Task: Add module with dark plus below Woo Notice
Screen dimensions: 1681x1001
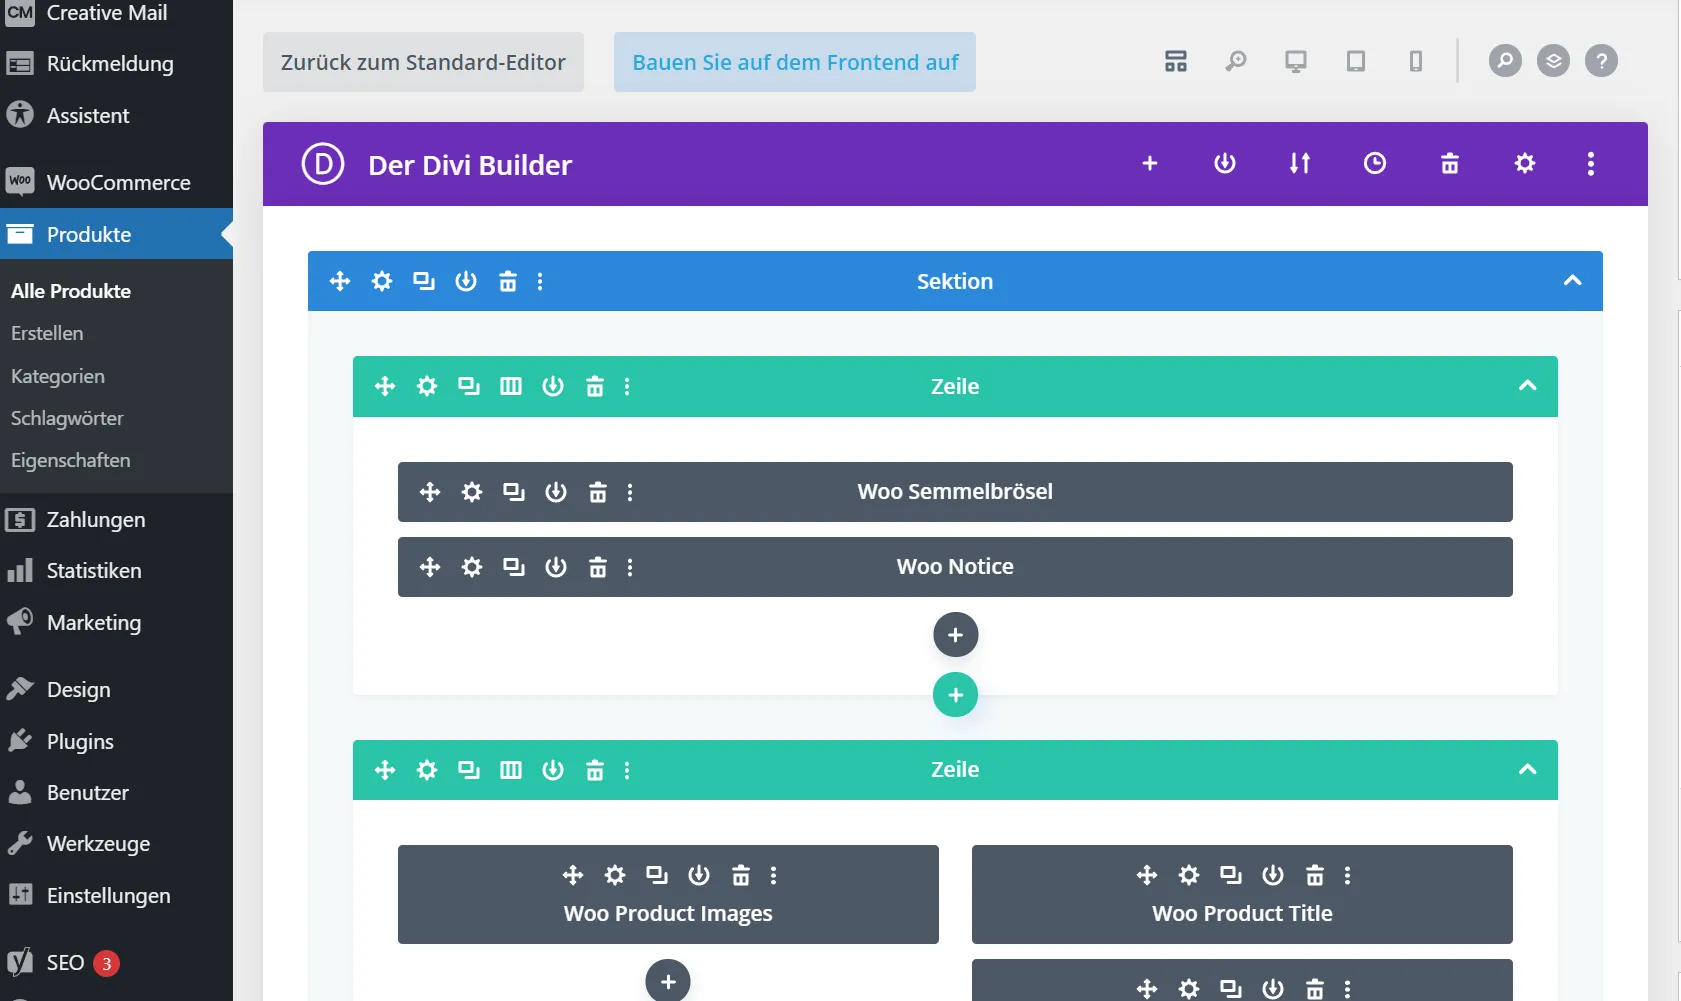Action: point(956,635)
